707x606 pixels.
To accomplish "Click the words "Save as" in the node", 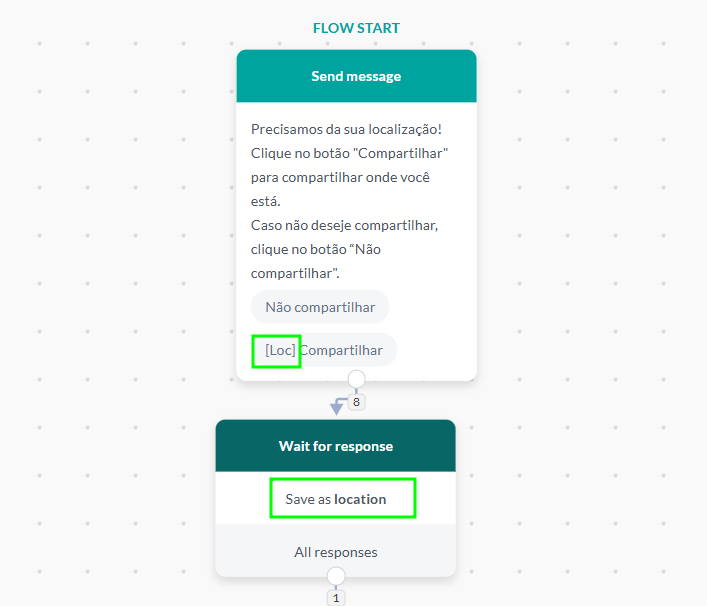I will (308, 499).
